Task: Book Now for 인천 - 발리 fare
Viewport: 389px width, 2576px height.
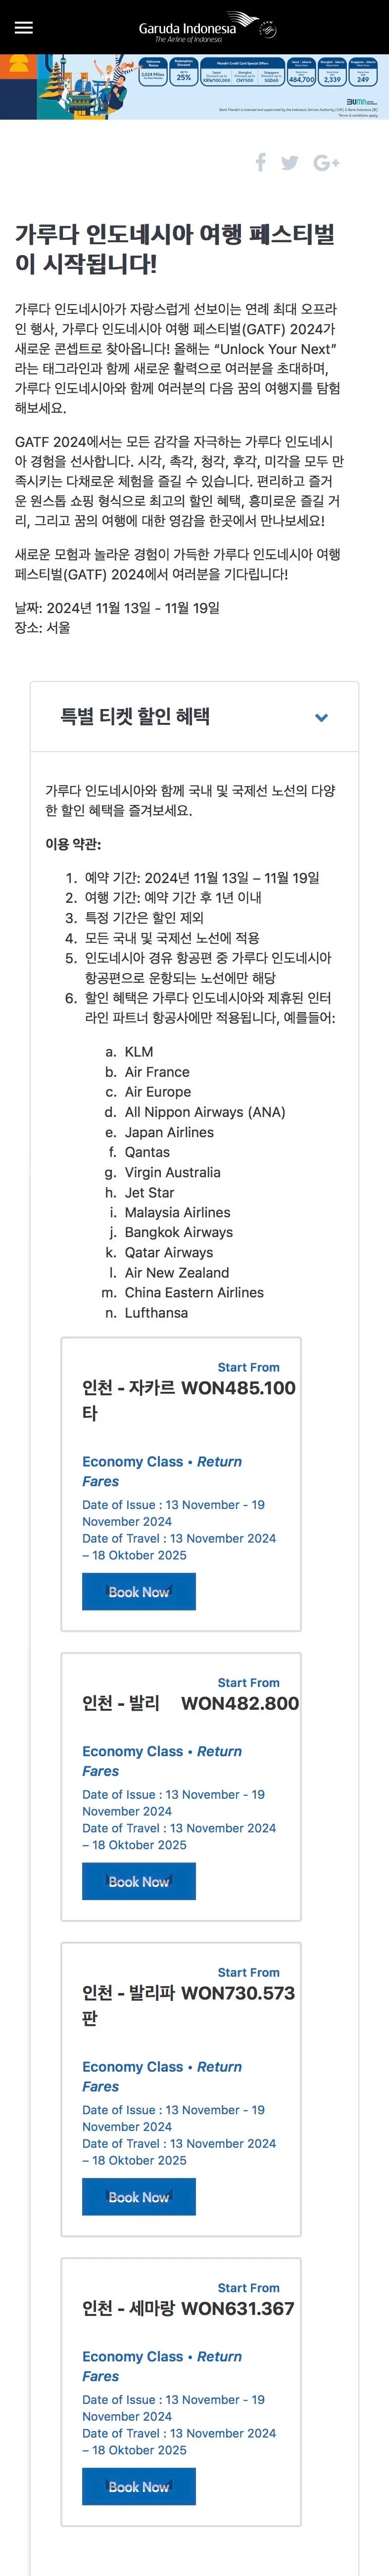Action: (x=139, y=1881)
